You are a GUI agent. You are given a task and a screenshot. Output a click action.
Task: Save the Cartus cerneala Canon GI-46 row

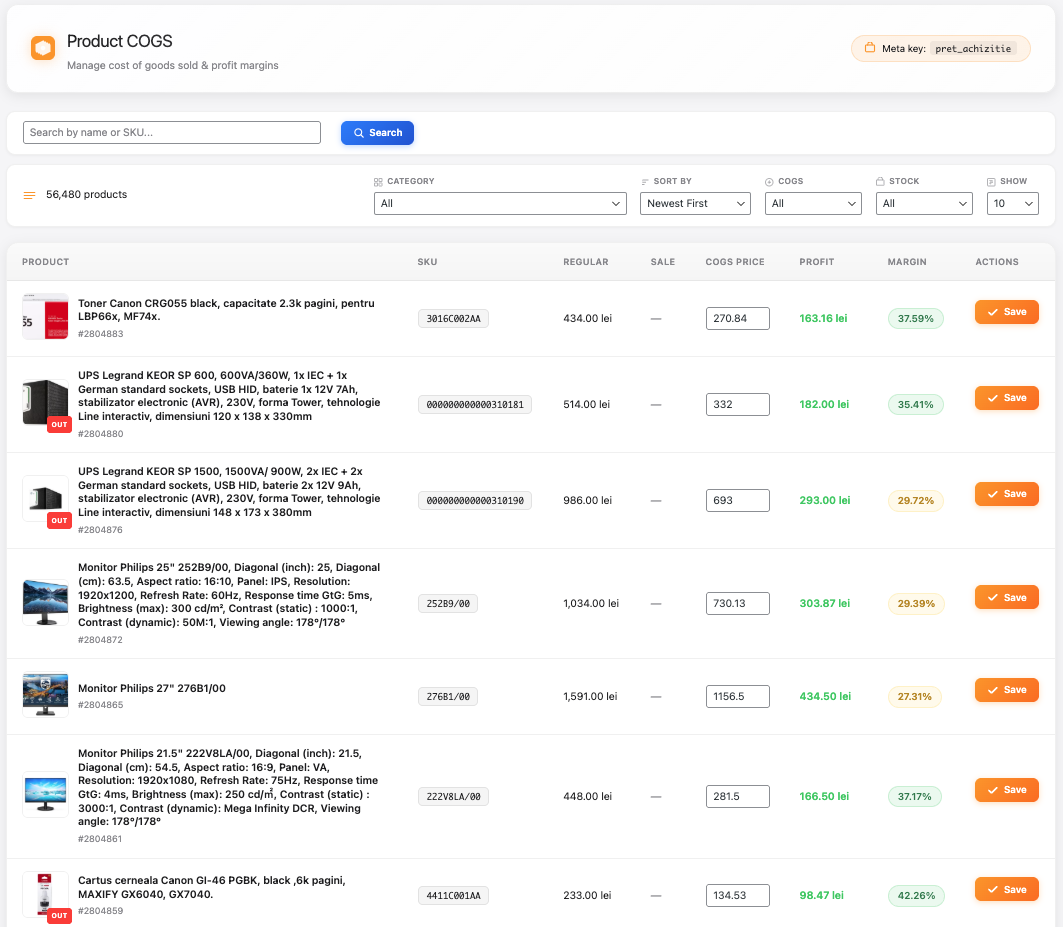[x=1007, y=890]
